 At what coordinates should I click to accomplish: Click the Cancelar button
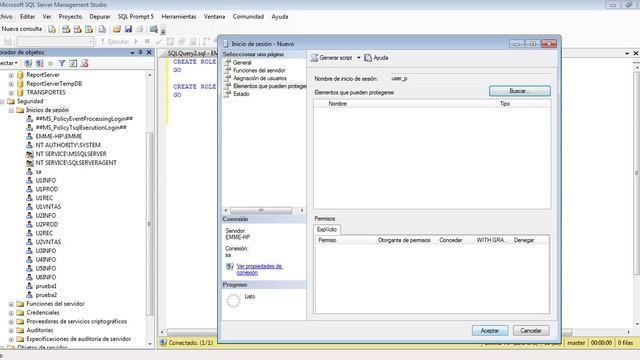coord(531,331)
